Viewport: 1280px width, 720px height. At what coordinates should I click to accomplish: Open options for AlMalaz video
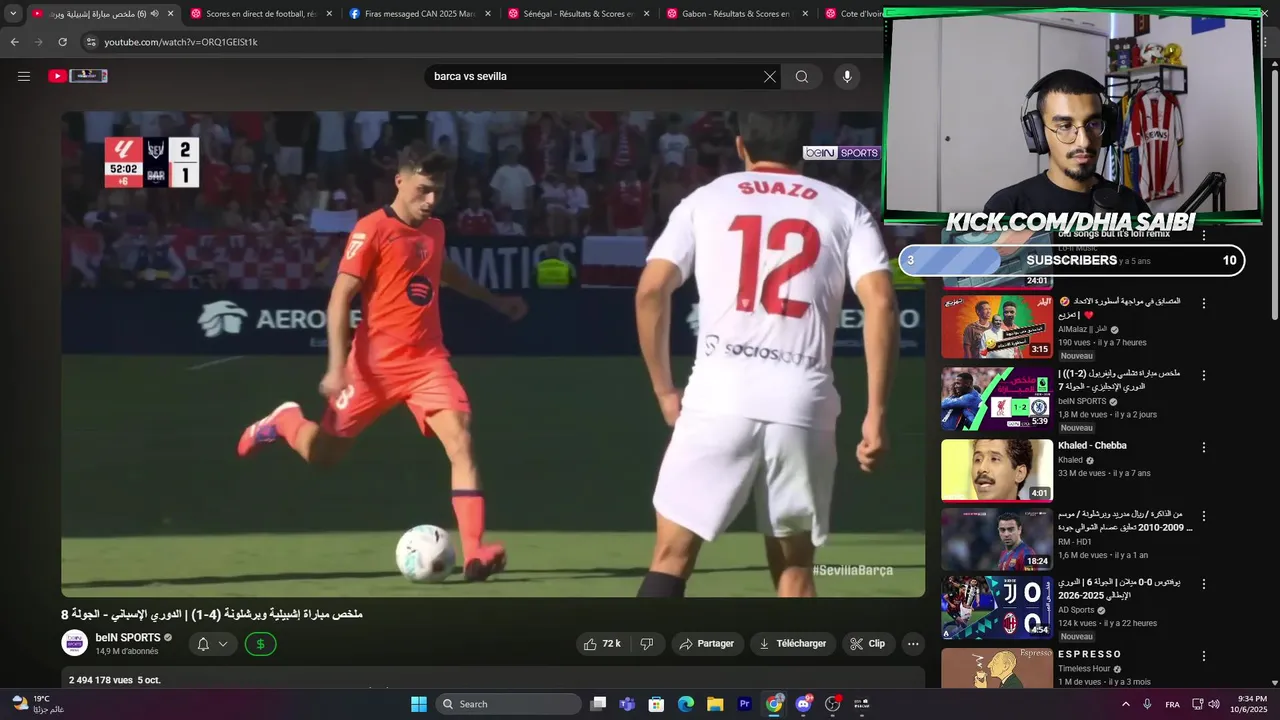pos(1204,303)
